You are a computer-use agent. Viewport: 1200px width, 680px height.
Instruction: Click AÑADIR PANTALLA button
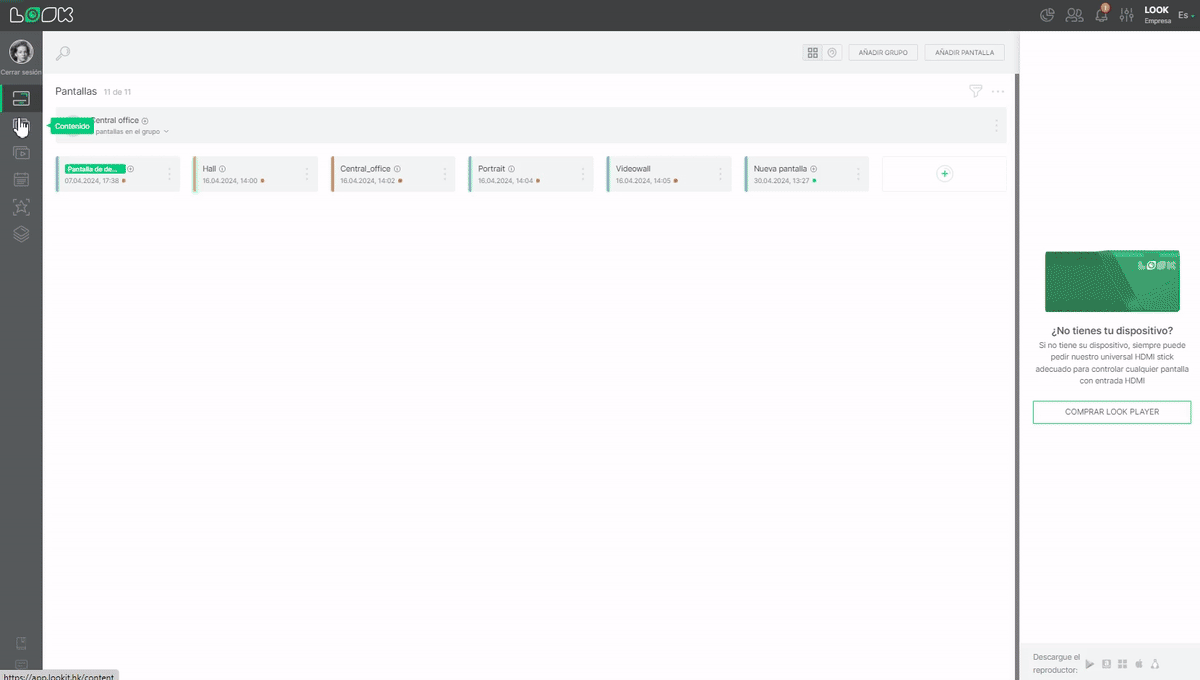click(x=965, y=52)
